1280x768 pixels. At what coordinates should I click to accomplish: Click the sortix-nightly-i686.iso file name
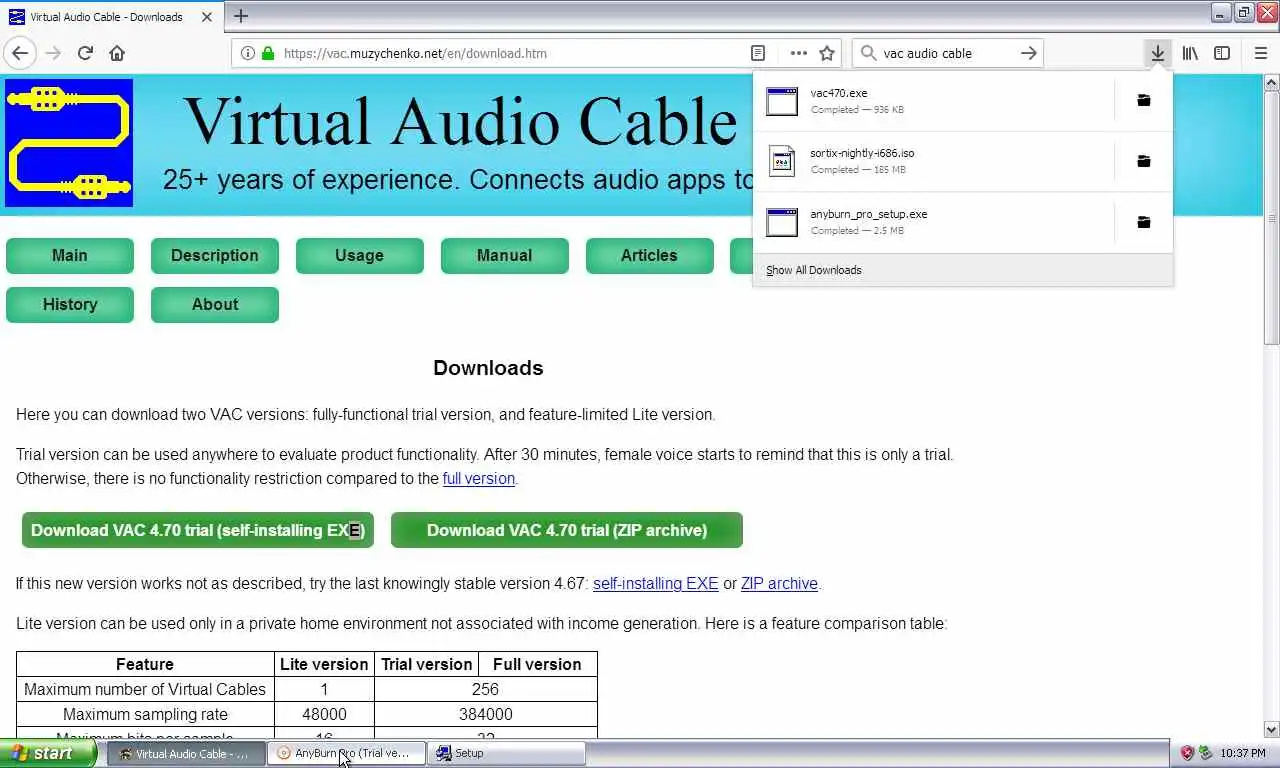pyautogui.click(x=862, y=153)
